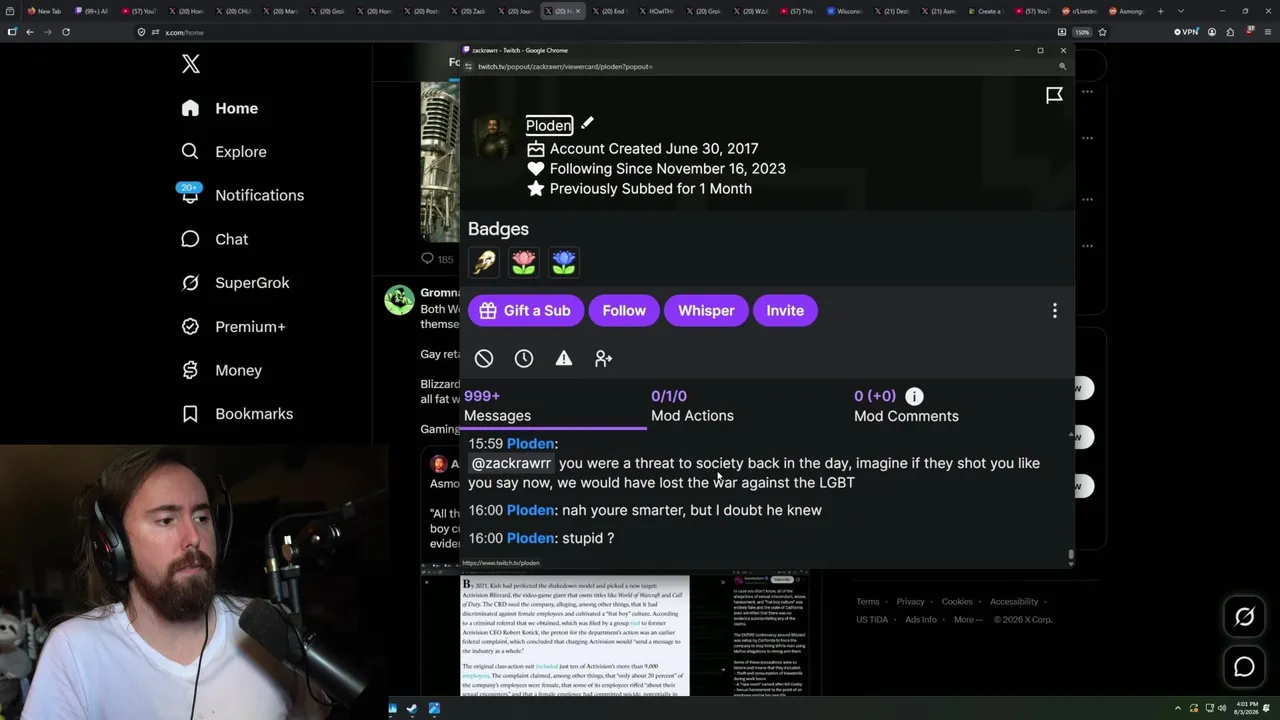This screenshot has height=720, width=1280.
Task: Expand the More footer link on X
Action: point(966,620)
